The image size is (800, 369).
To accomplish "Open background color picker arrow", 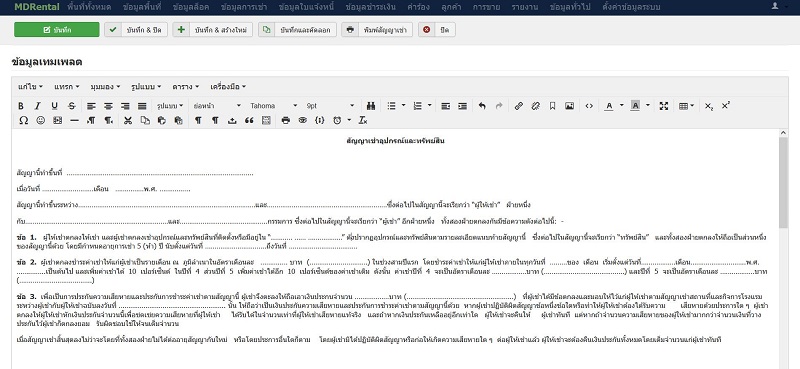I will 648,106.
